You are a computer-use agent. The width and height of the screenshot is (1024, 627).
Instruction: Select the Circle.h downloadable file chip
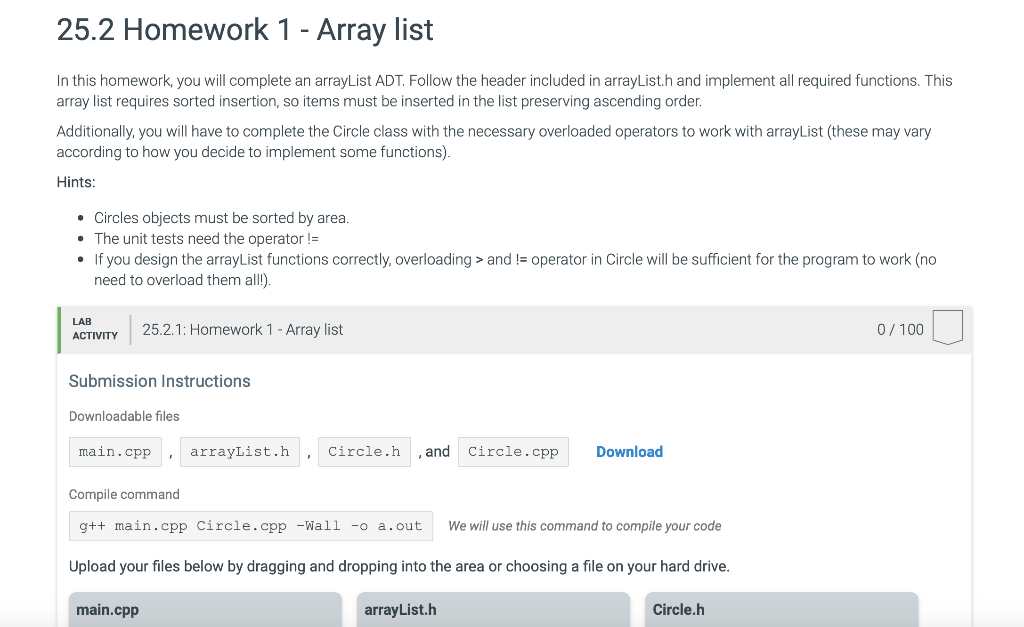[x=364, y=451]
